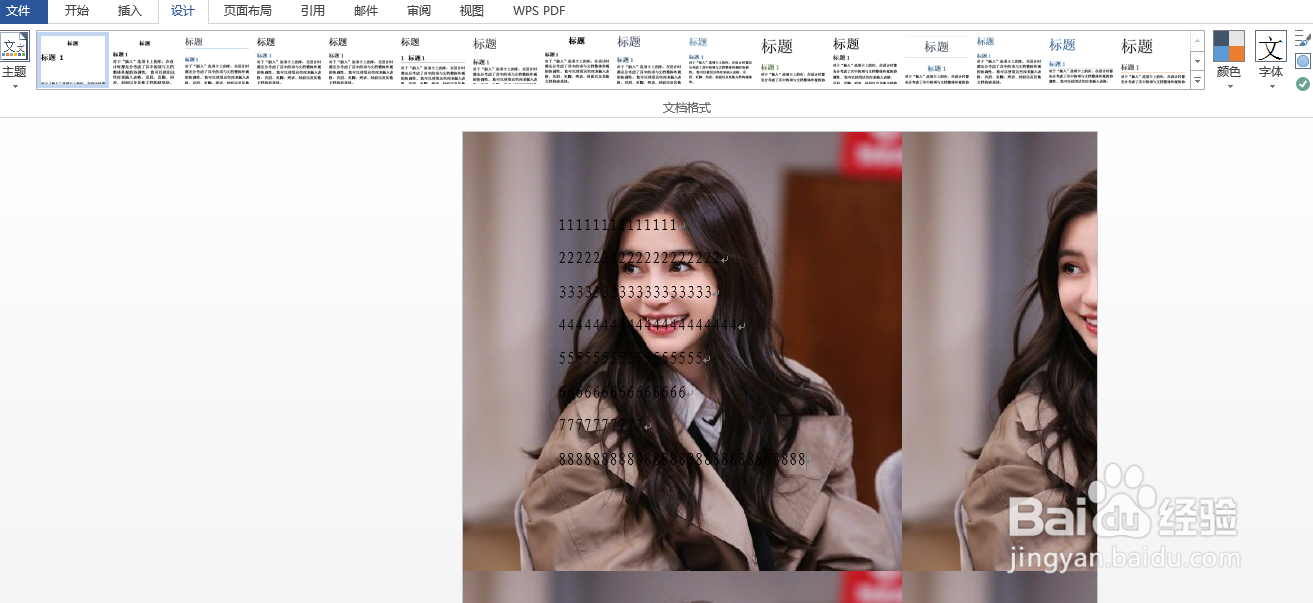Click style gallery scroll-down arrow
This screenshot has height=603, width=1313.
[x=1197, y=61]
